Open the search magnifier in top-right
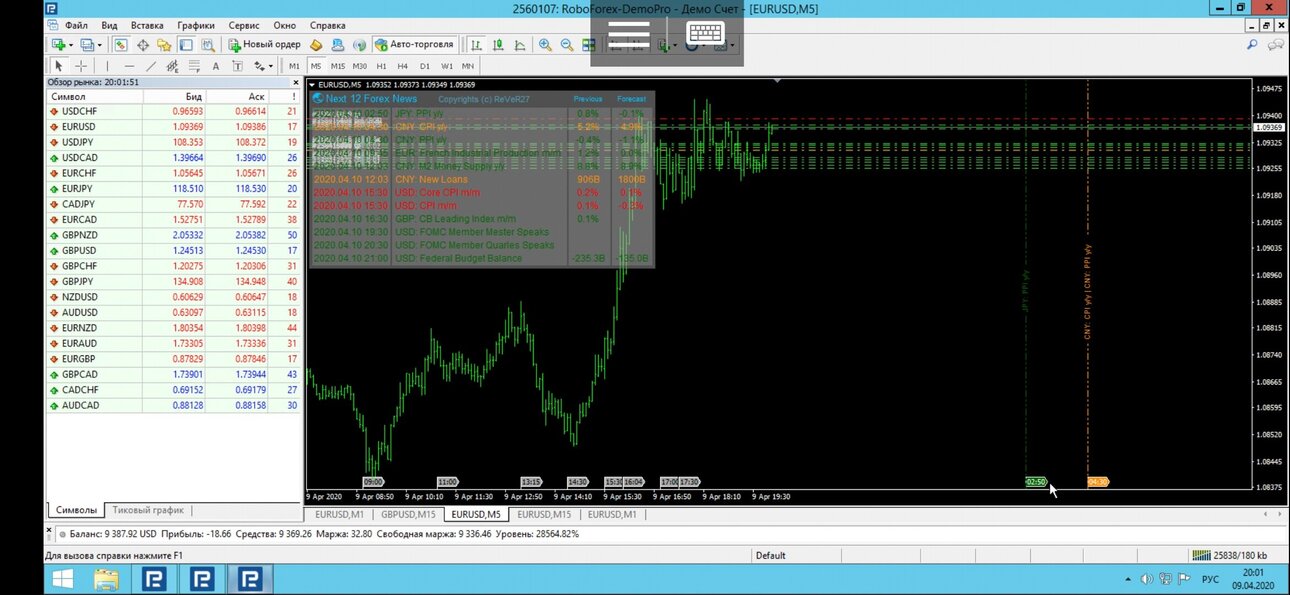The height and width of the screenshot is (595, 1290). point(1251,44)
